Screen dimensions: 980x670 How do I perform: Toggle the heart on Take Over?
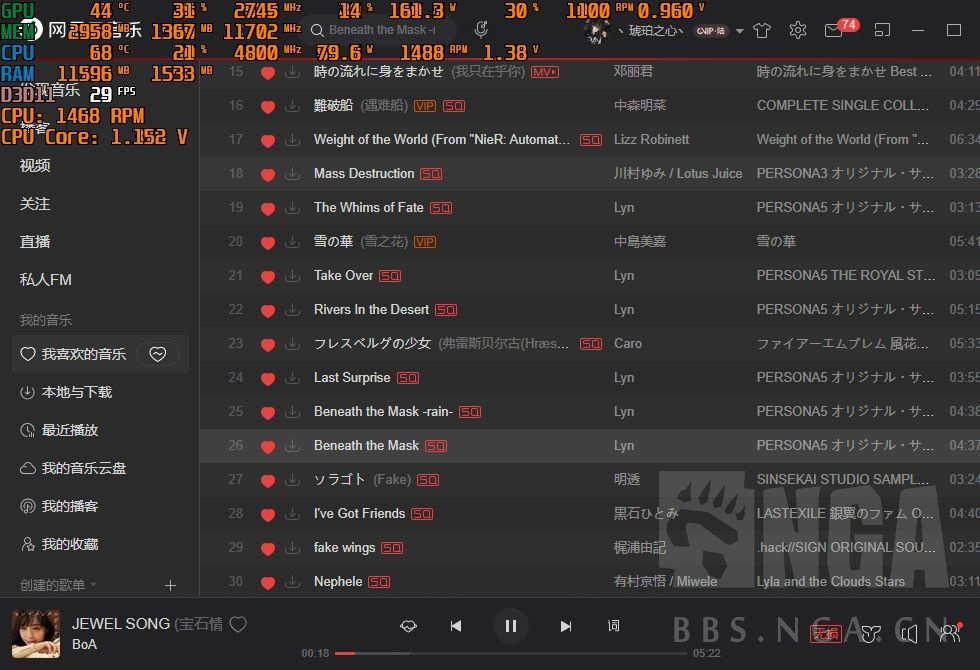pos(267,276)
